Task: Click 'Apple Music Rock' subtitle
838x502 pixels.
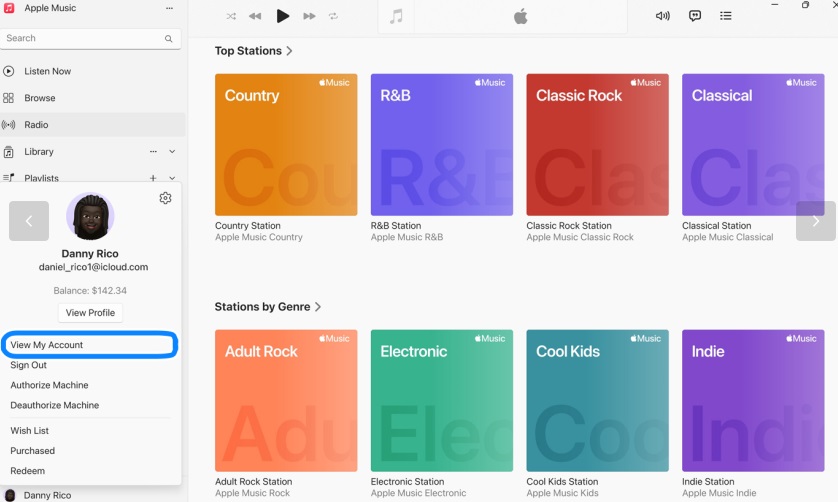Action: click(252, 493)
